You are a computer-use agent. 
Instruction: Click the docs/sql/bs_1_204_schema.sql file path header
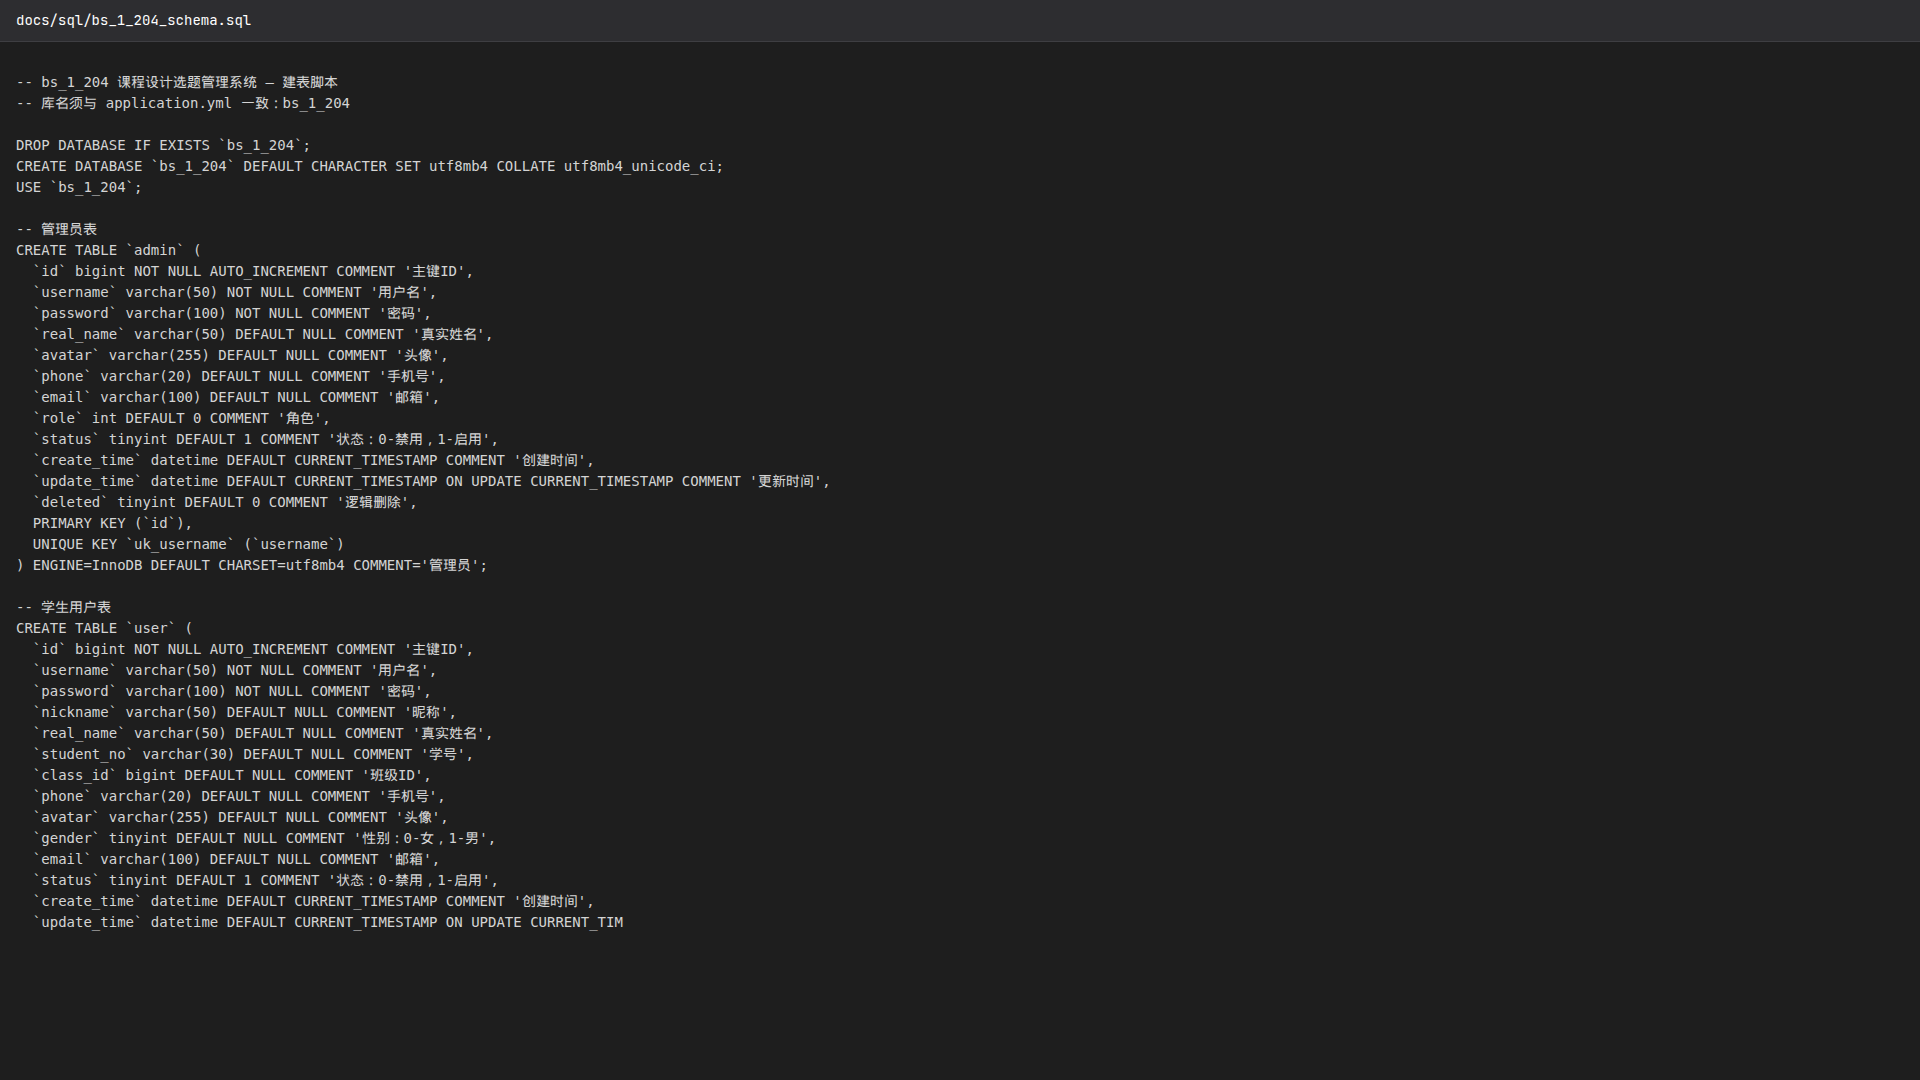pyautogui.click(x=133, y=20)
